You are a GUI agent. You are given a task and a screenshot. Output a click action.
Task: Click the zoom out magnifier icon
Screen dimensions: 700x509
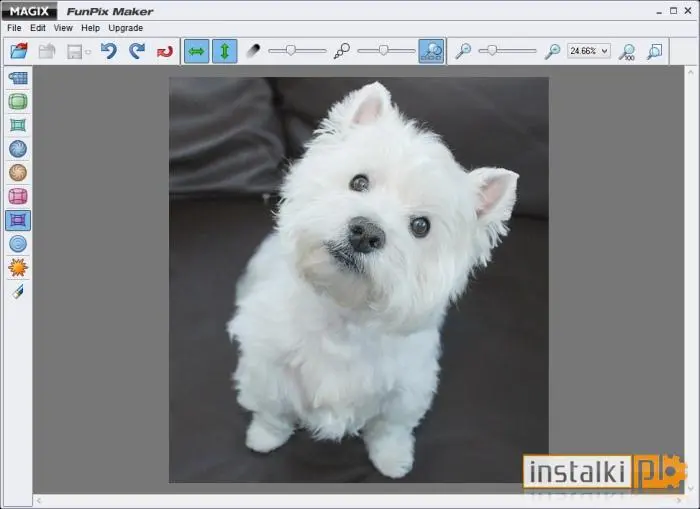(x=463, y=51)
